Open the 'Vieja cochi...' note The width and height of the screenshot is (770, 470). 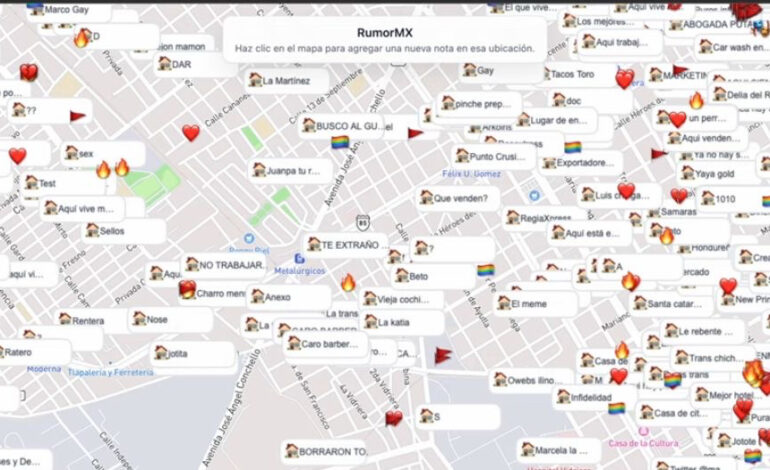tap(402, 299)
